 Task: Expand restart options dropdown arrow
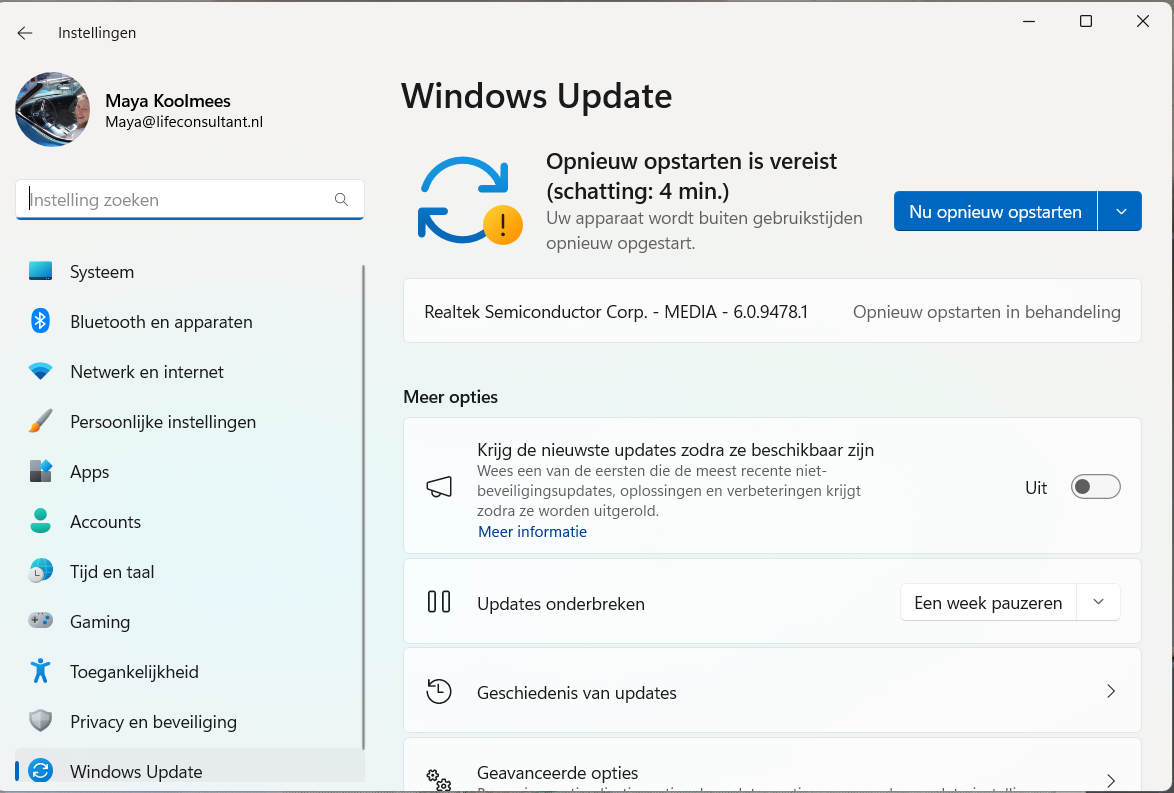(x=1121, y=211)
